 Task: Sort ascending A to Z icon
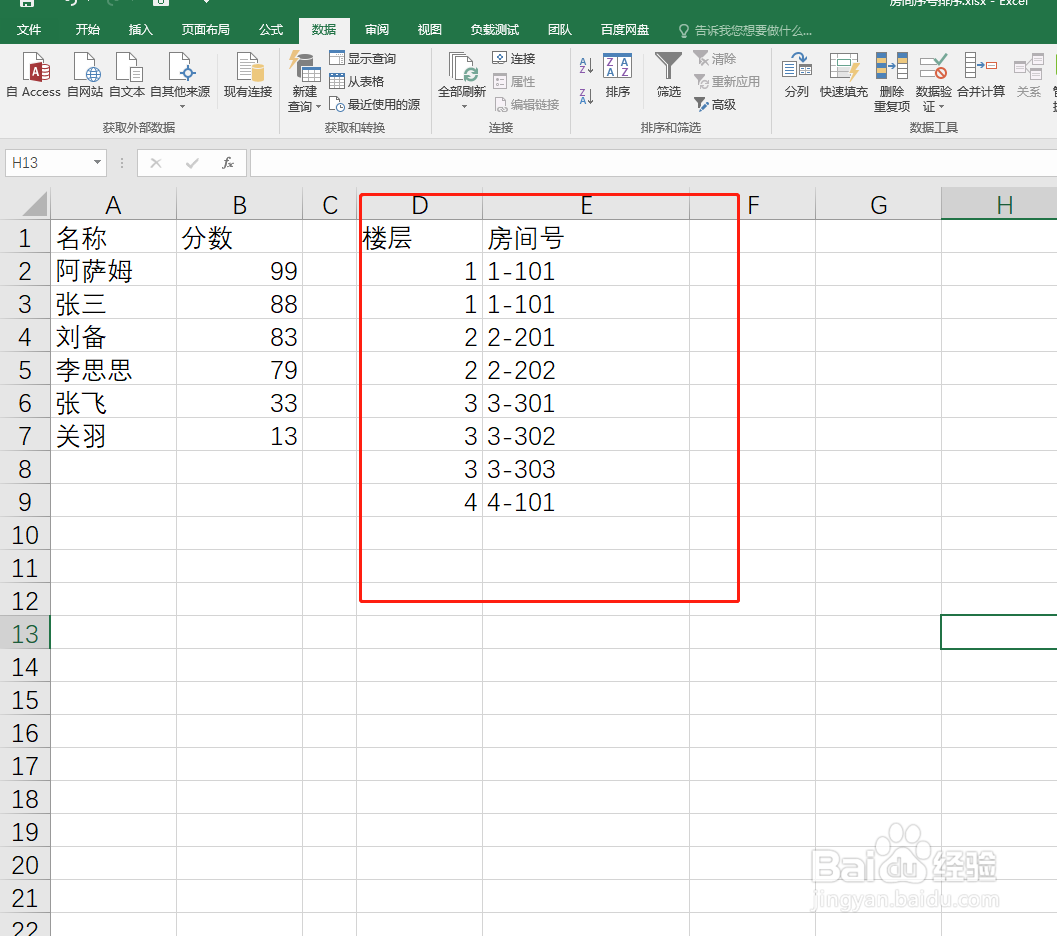586,65
